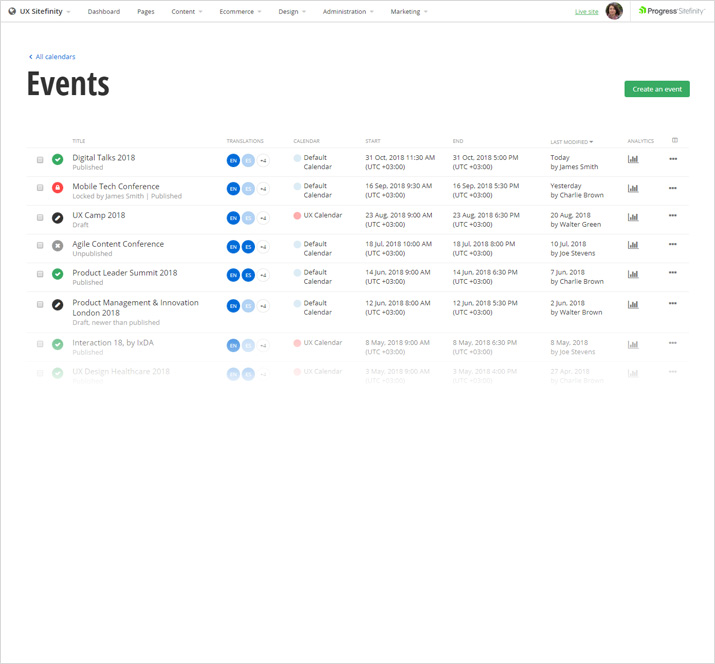Open actions menu for Interaction 18 event
The height and width of the screenshot is (664, 715).
tap(673, 343)
